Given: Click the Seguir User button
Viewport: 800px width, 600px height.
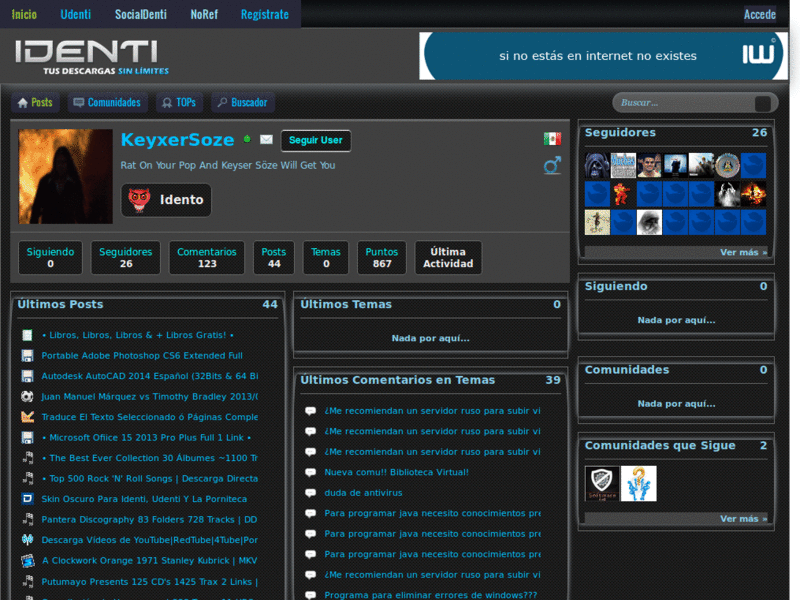Looking at the screenshot, I should tap(316, 140).
